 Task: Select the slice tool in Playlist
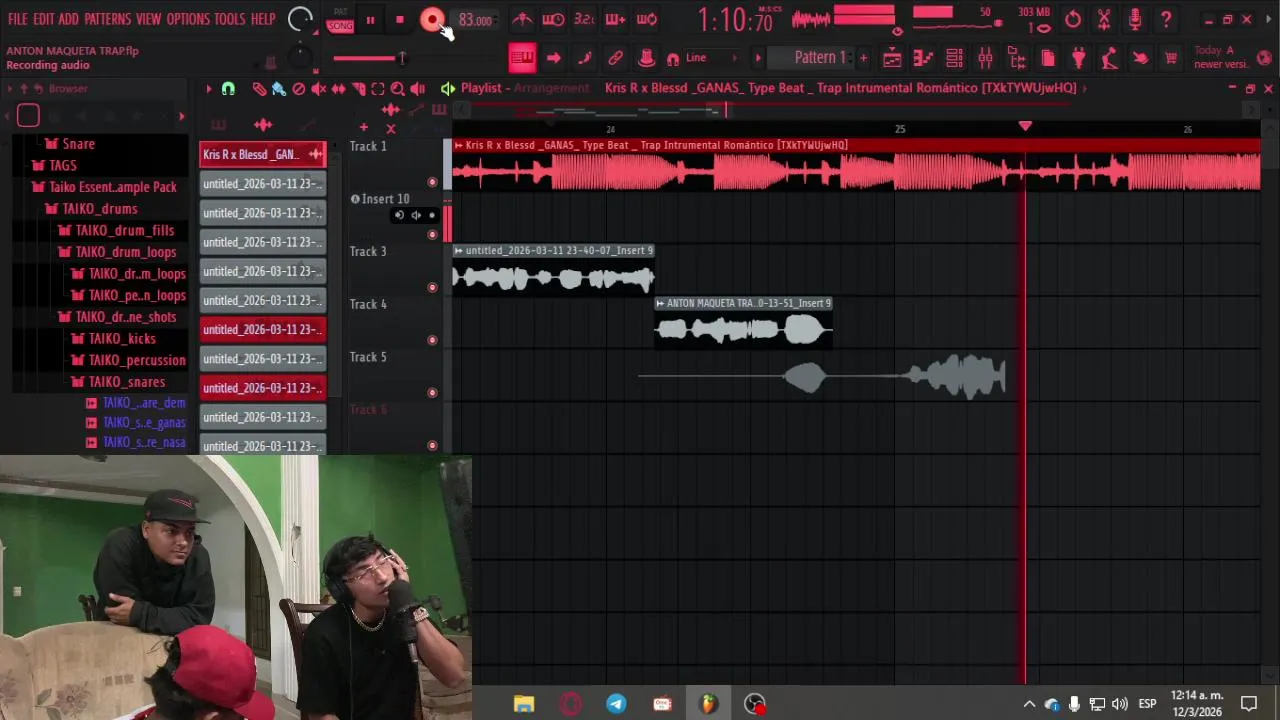click(358, 89)
